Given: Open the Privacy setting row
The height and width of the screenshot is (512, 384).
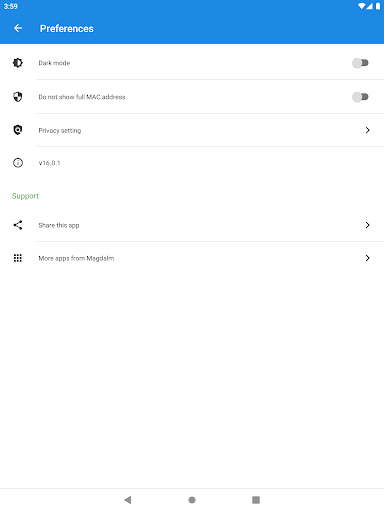Looking at the screenshot, I should coord(192,130).
